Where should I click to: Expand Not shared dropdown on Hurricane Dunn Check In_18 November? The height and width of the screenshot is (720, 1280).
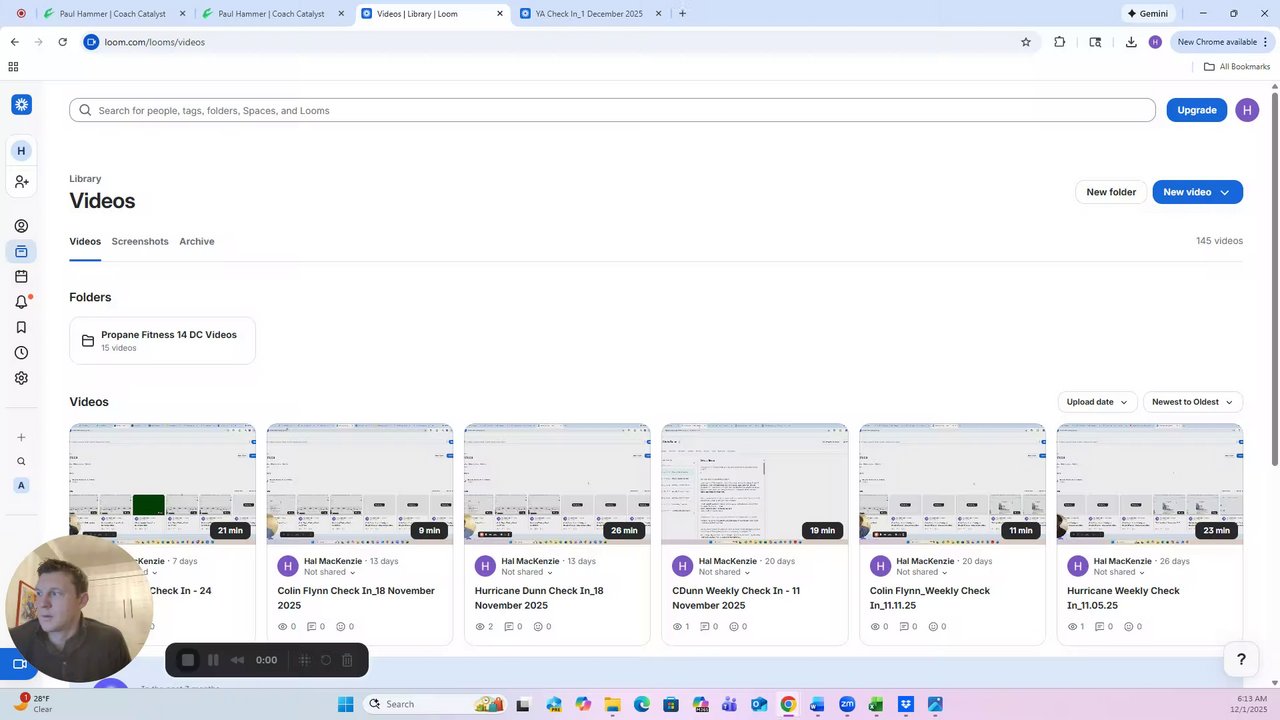[x=527, y=572]
